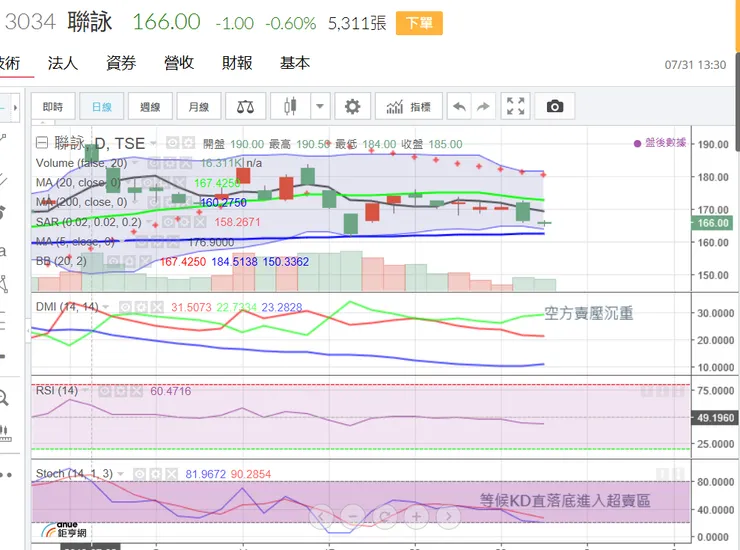Collapse the indicator legend with minus box
Viewport: 740px width, 550px height.
pyautogui.click(x=42, y=142)
